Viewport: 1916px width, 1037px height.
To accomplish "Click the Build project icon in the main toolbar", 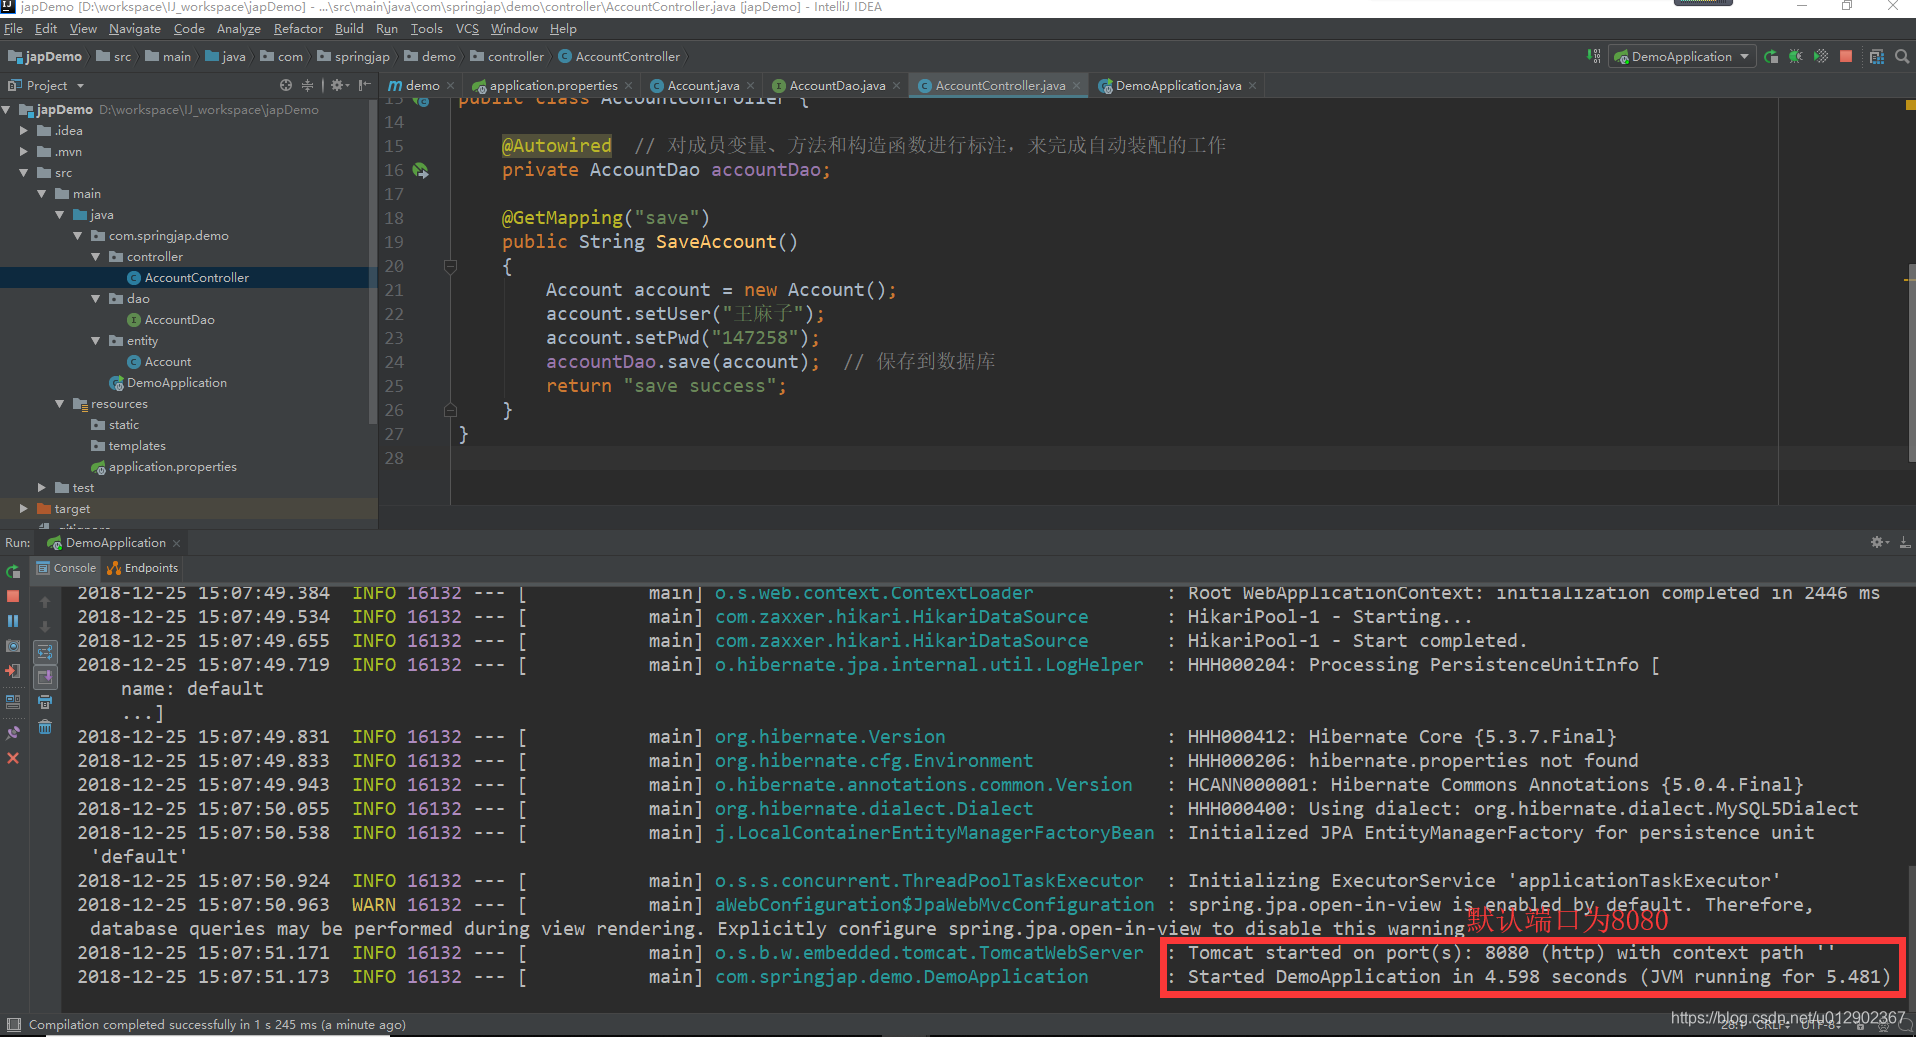I will 1593,56.
